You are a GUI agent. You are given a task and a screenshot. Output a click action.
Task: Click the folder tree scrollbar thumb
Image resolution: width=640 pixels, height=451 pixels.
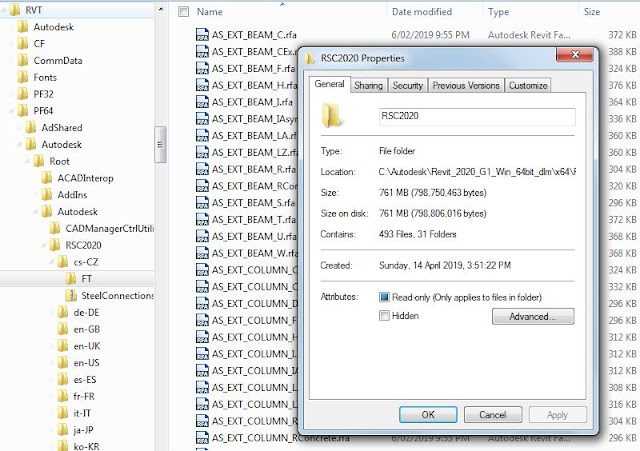coord(160,144)
